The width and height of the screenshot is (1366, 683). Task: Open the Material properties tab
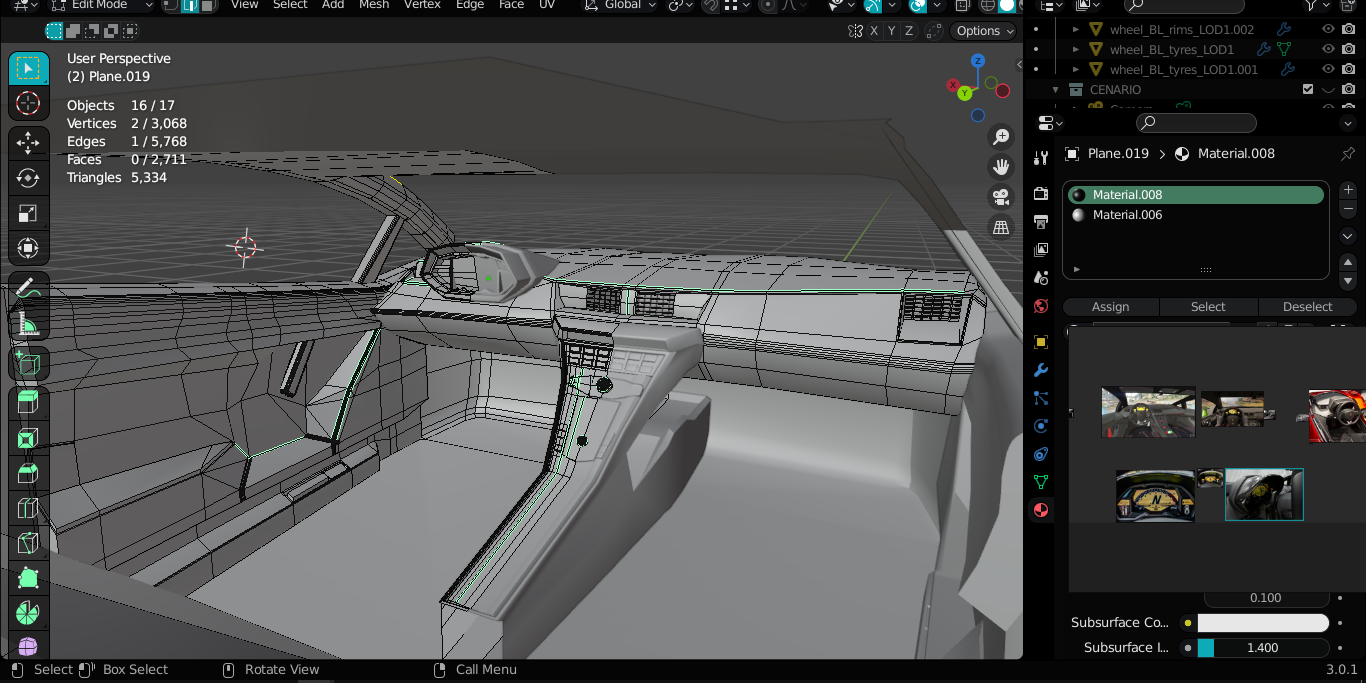pyautogui.click(x=1041, y=510)
